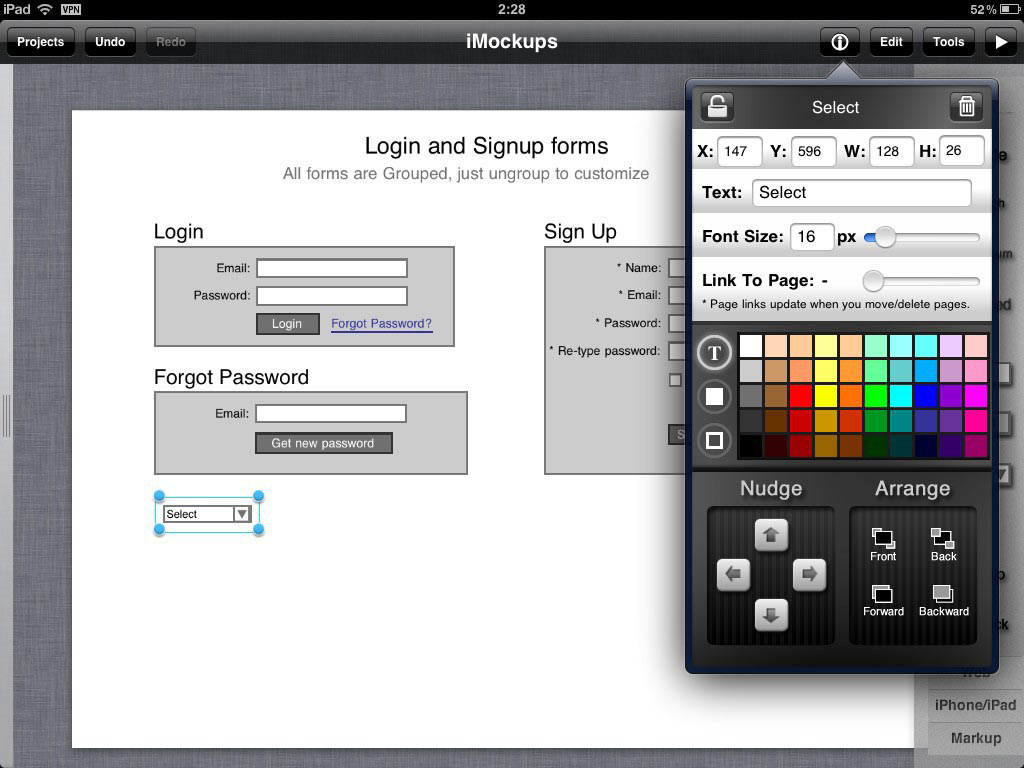Delete element using the trash icon
Image resolution: width=1024 pixels, height=768 pixels.
tap(966, 106)
